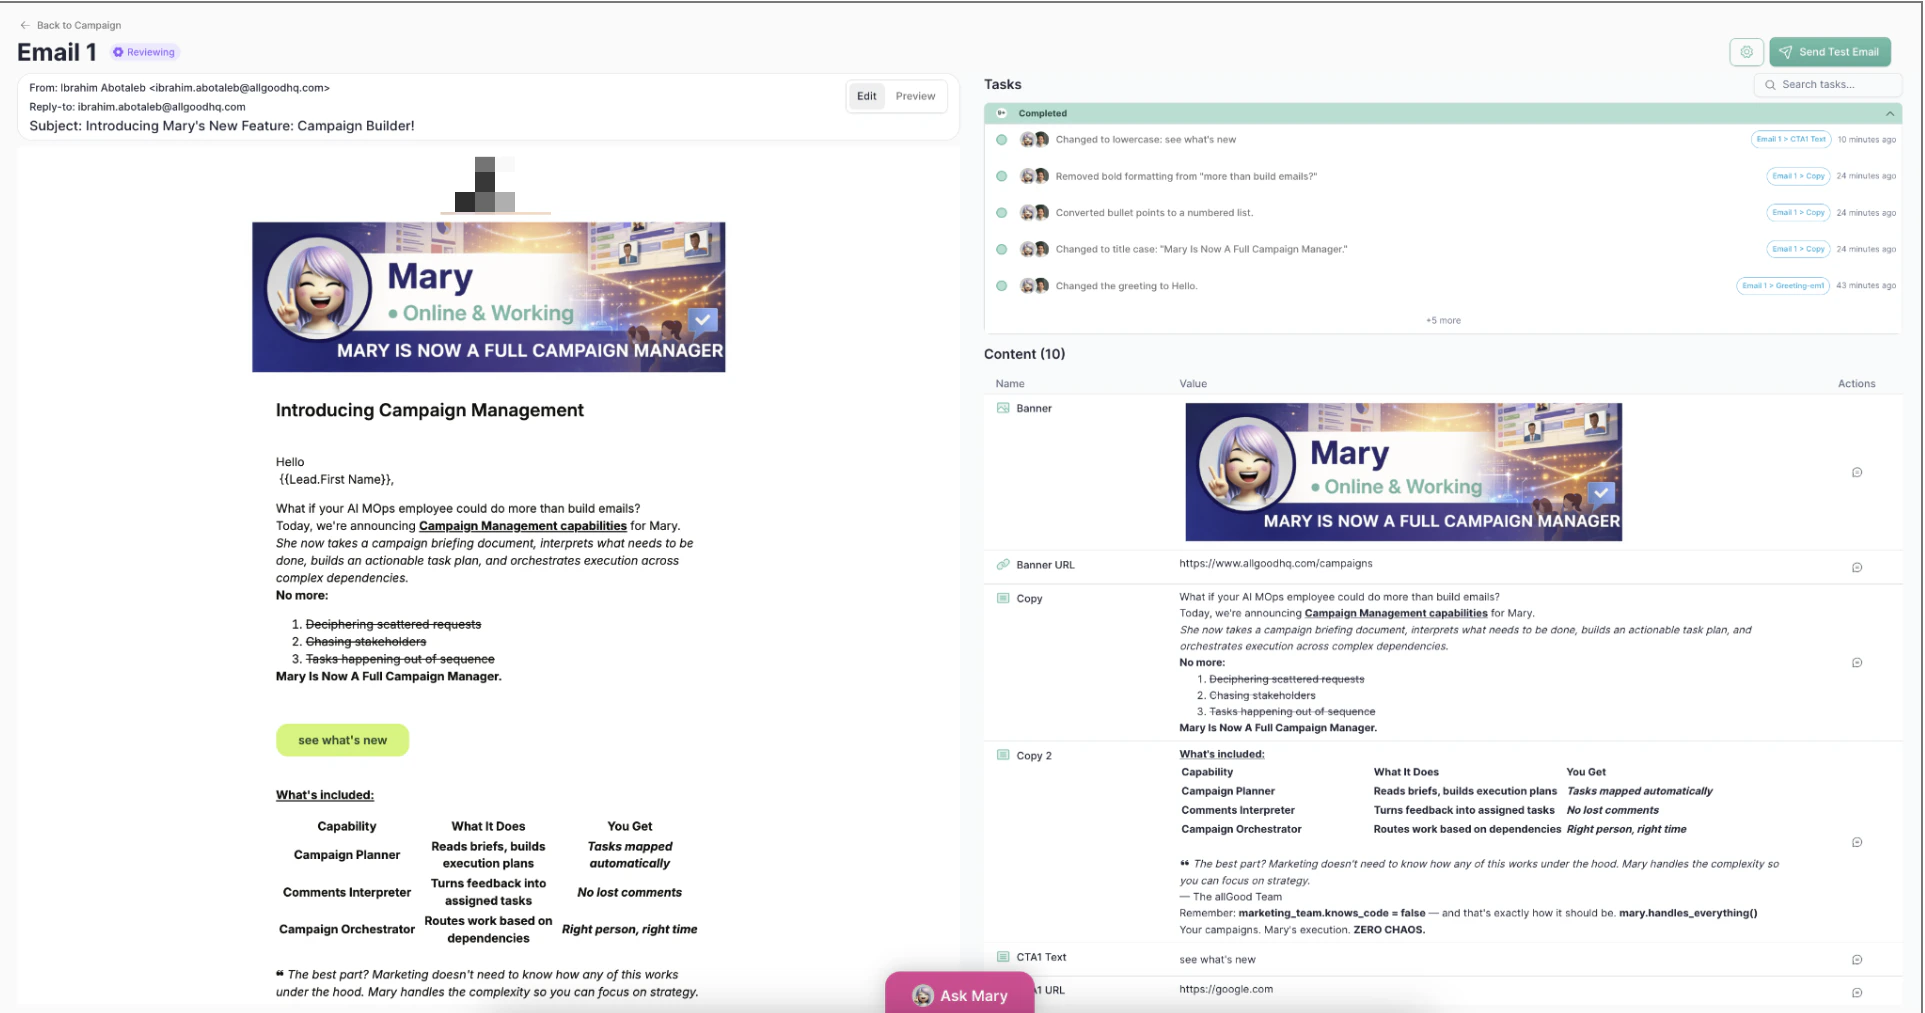This screenshot has width=1925, height=1013.
Task: Open 'Email 1 > Copy' tag on 'Converted bullet' task
Action: (x=1798, y=212)
